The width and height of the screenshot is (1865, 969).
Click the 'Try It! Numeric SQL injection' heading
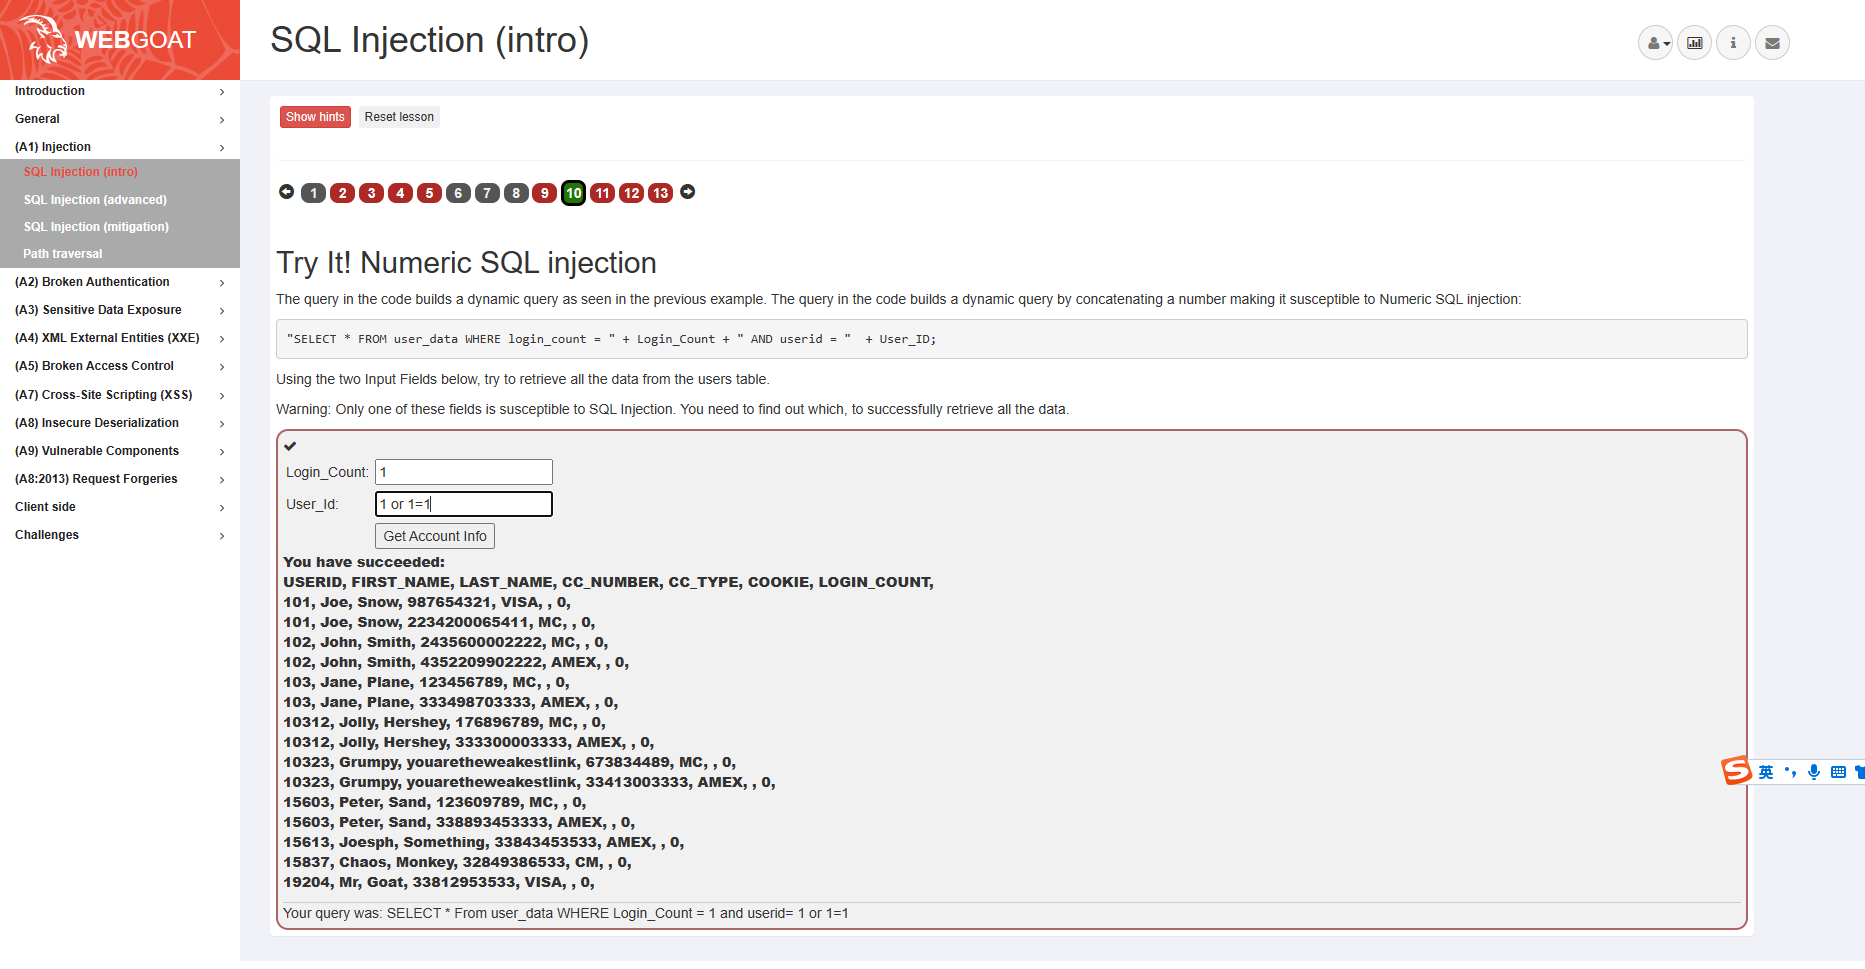point(466,263)
